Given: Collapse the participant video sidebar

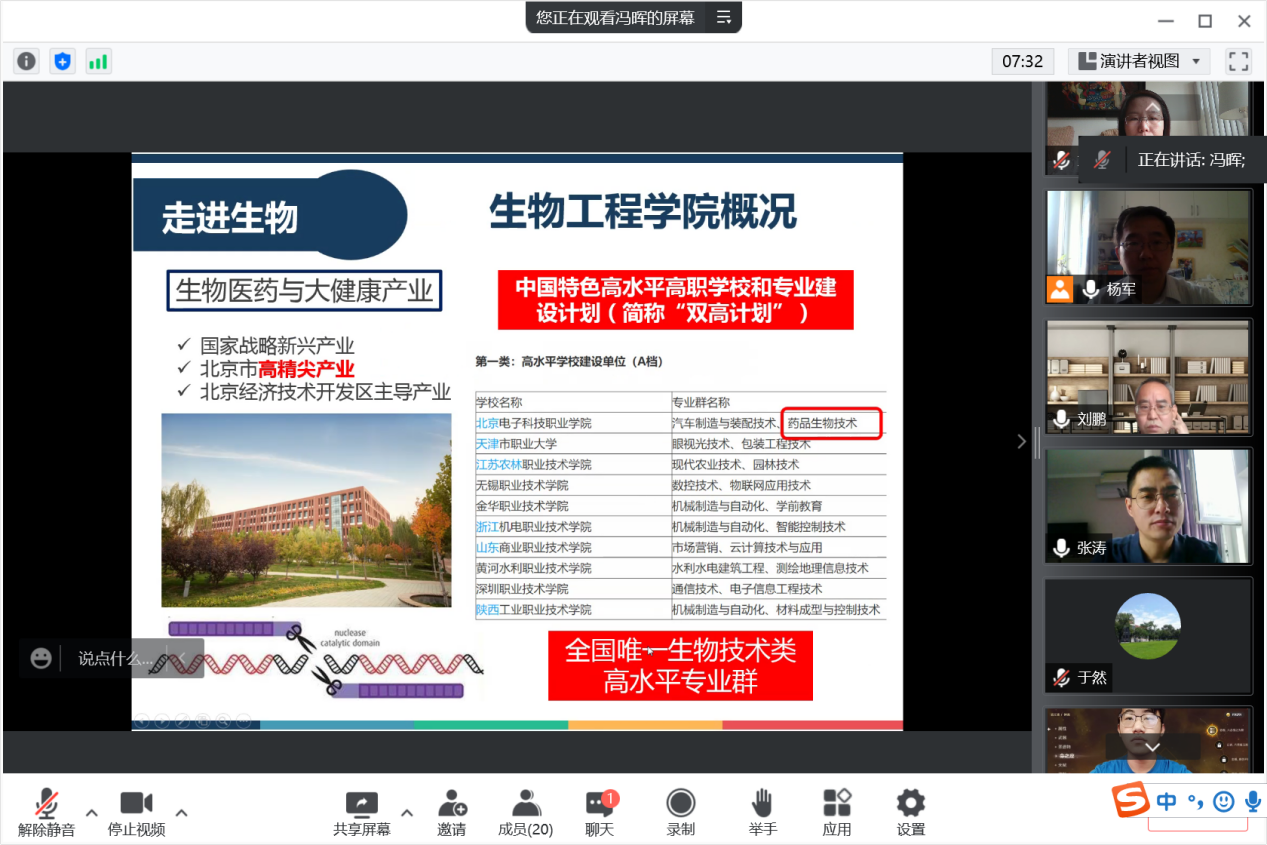Looking at the screenshot, I should coord(1021,441).
